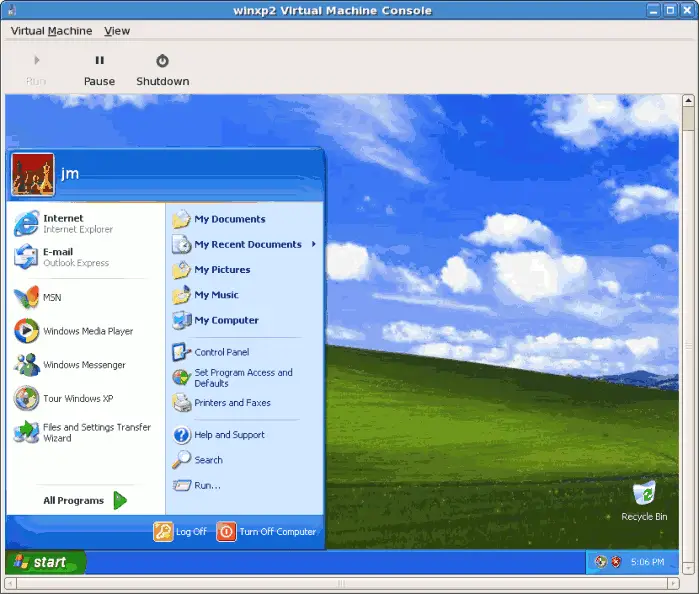This screenshot has width=699, height=594.
Task: Click the vertical scrollbar of console
Action: [x=688, y=330]
